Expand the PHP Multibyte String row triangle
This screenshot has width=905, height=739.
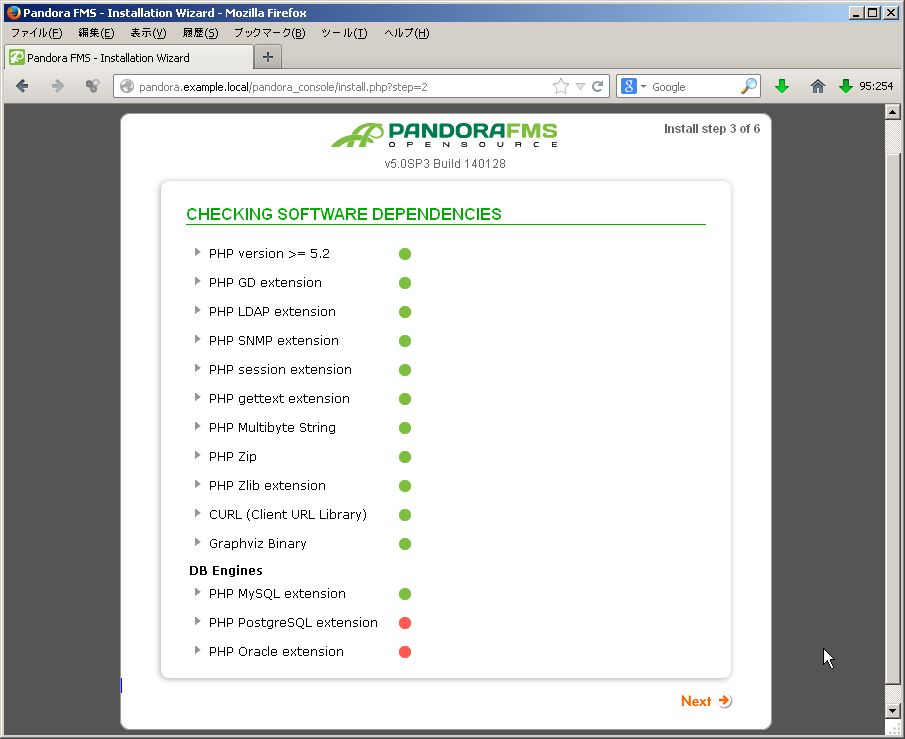[197, 426]
